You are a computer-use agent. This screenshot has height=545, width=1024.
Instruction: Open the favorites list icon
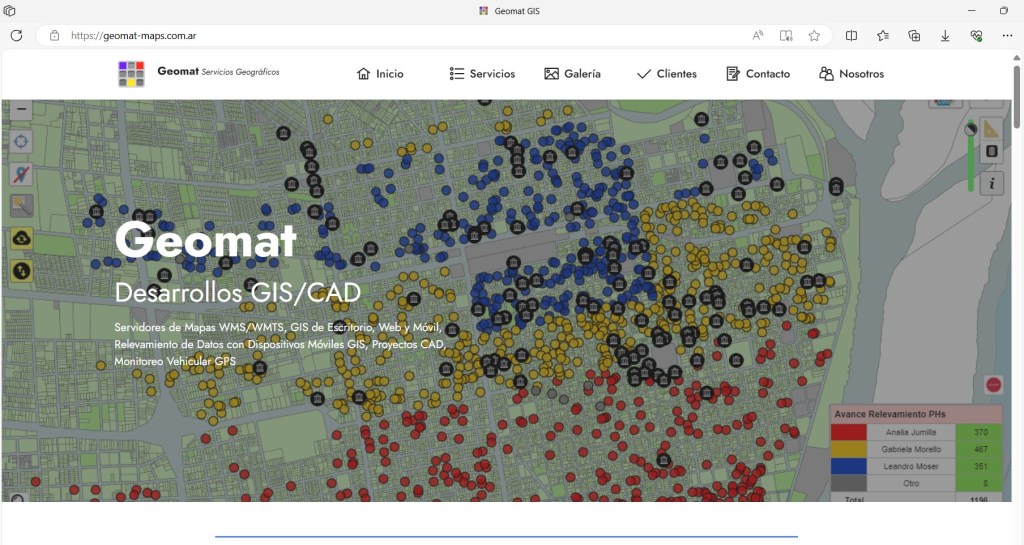click(x=883, y=36)
